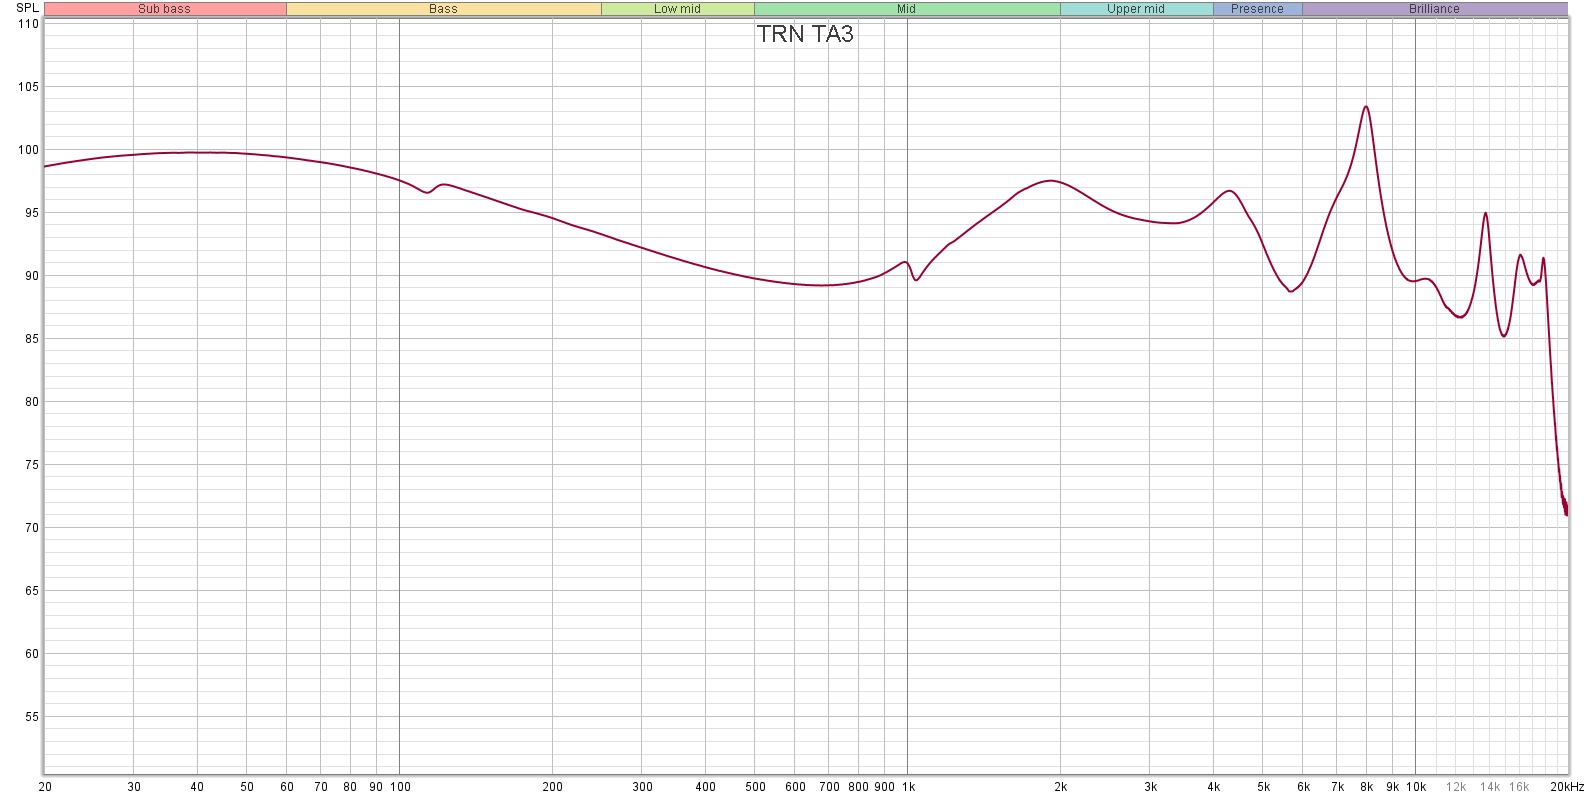Screen dimensions: 1590x798
Task: Click the 700 Hz frequency tick label
Action: coord(829,787)
